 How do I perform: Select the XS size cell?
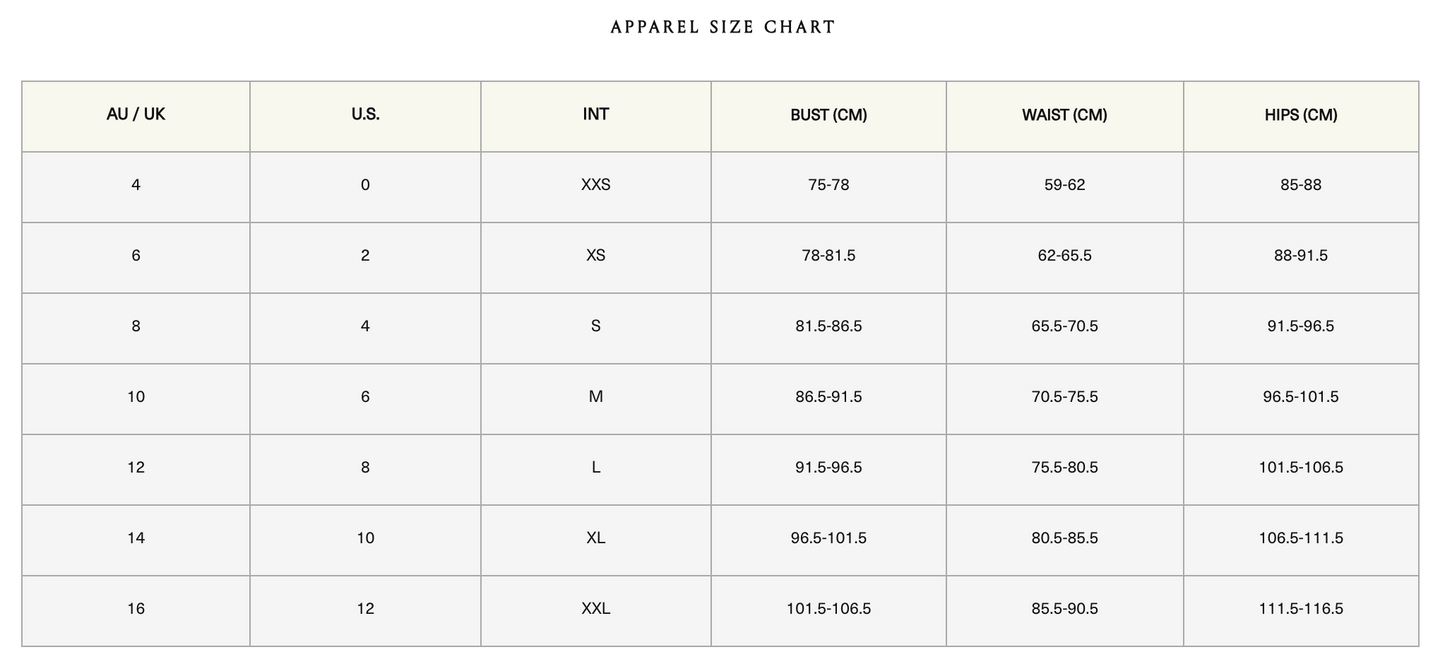pyautogui.click(x=596, y=256)
